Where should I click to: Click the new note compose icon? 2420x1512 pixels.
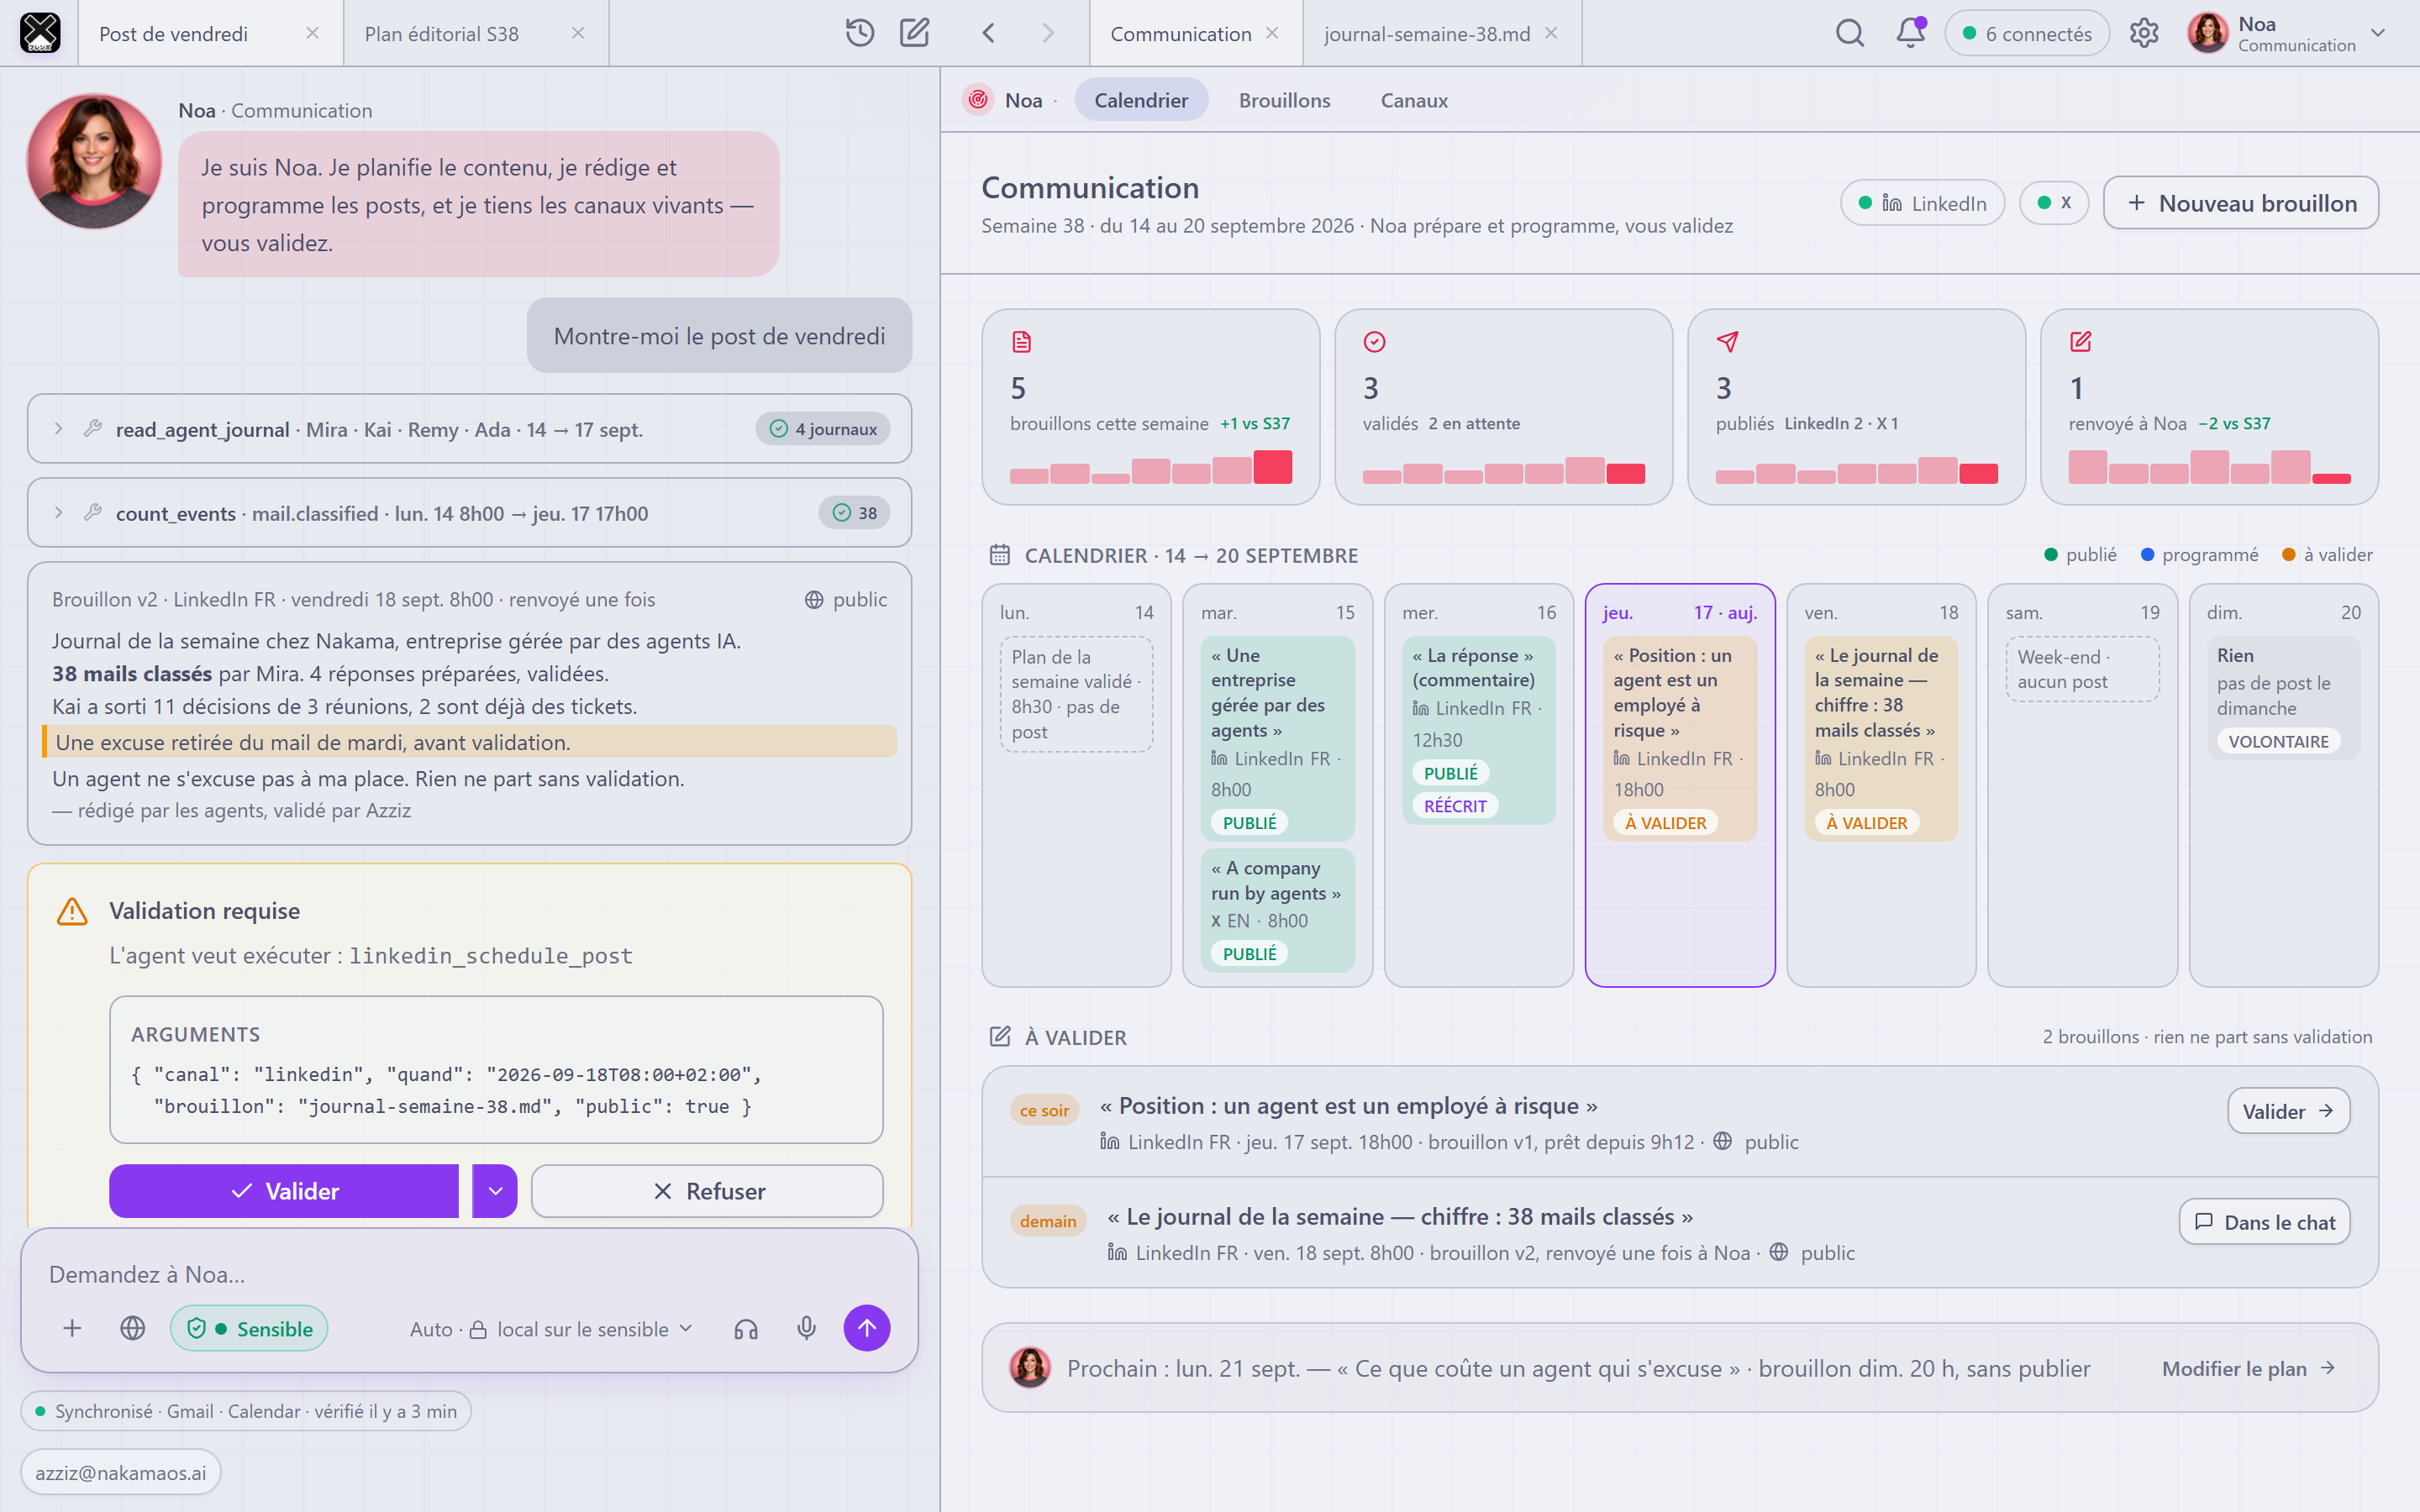tap(914, 33)
